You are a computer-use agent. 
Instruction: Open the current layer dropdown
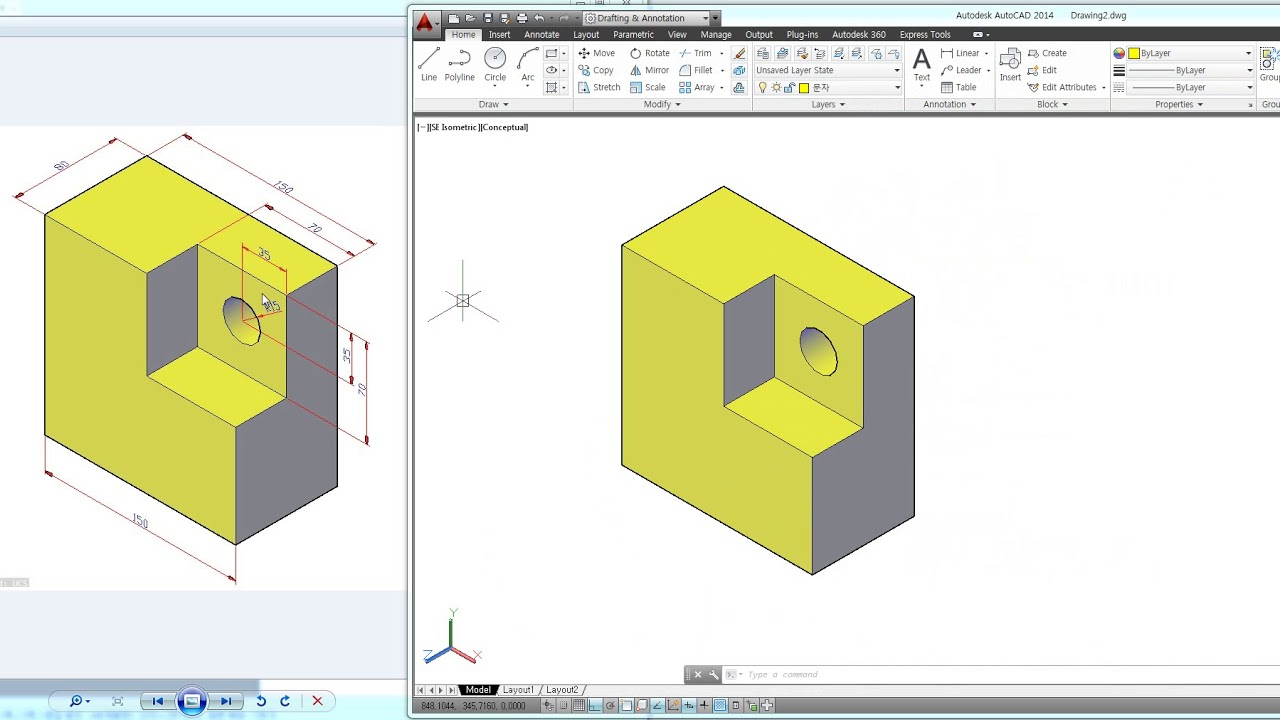pyautogui.click(x=828, y=87)
